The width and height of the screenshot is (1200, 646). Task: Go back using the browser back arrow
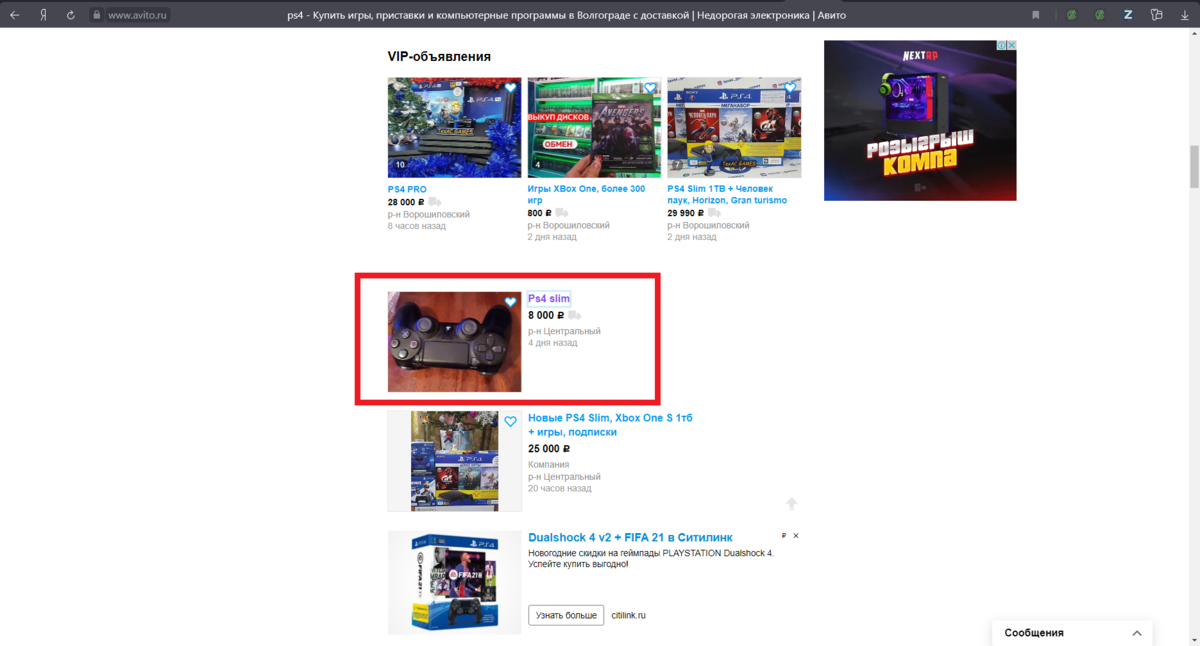point(14,15)
